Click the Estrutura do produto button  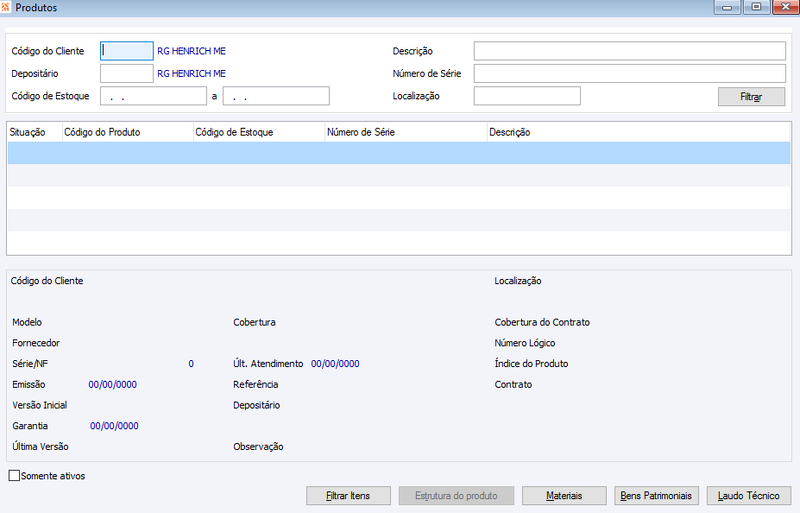[x=456, y=496]
